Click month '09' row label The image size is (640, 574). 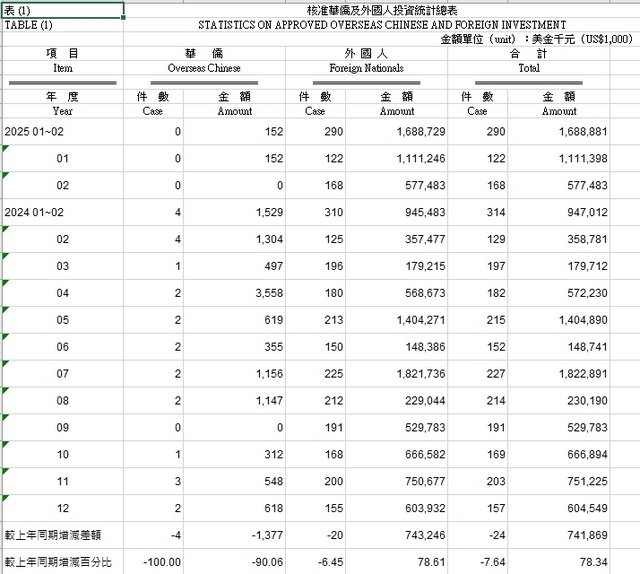tap(62, 427)
